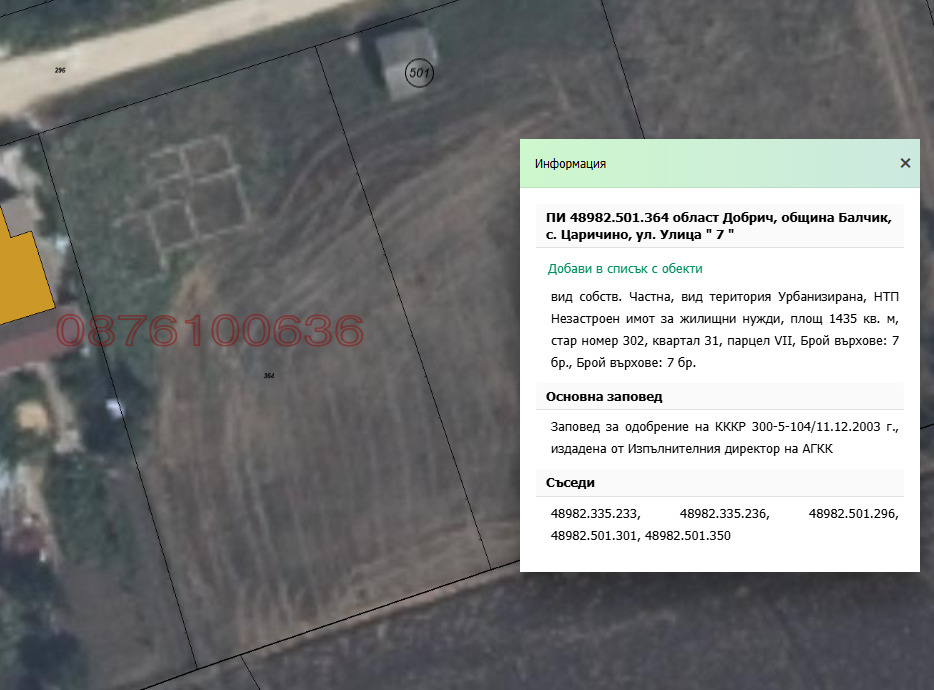
Task: Click neighbor parcel 48982.501.301
Action: tap(595, 536)
